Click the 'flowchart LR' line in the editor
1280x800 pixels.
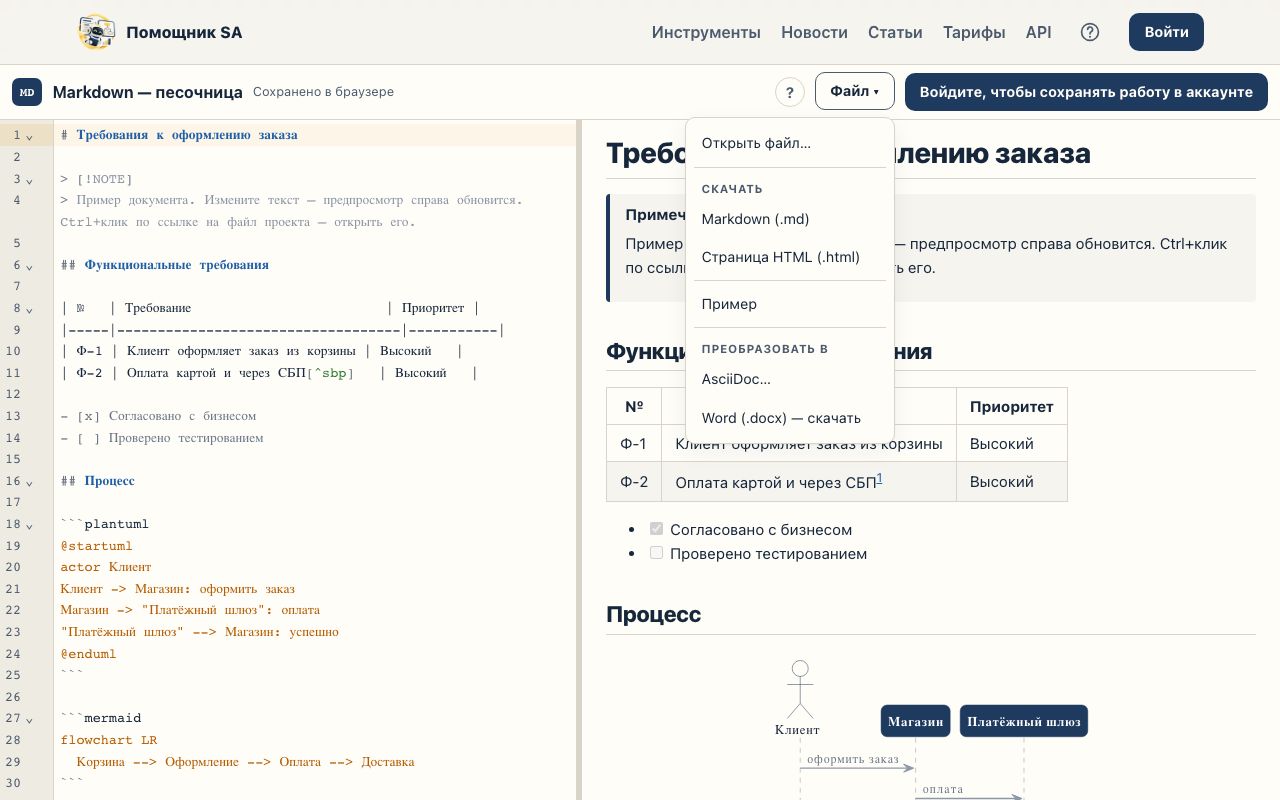316,740
